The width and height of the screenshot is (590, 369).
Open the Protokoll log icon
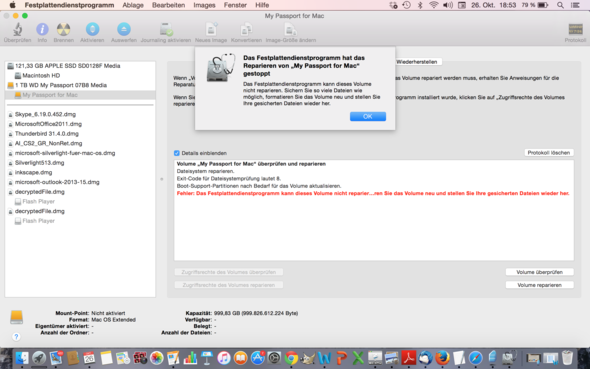(575, 29)
